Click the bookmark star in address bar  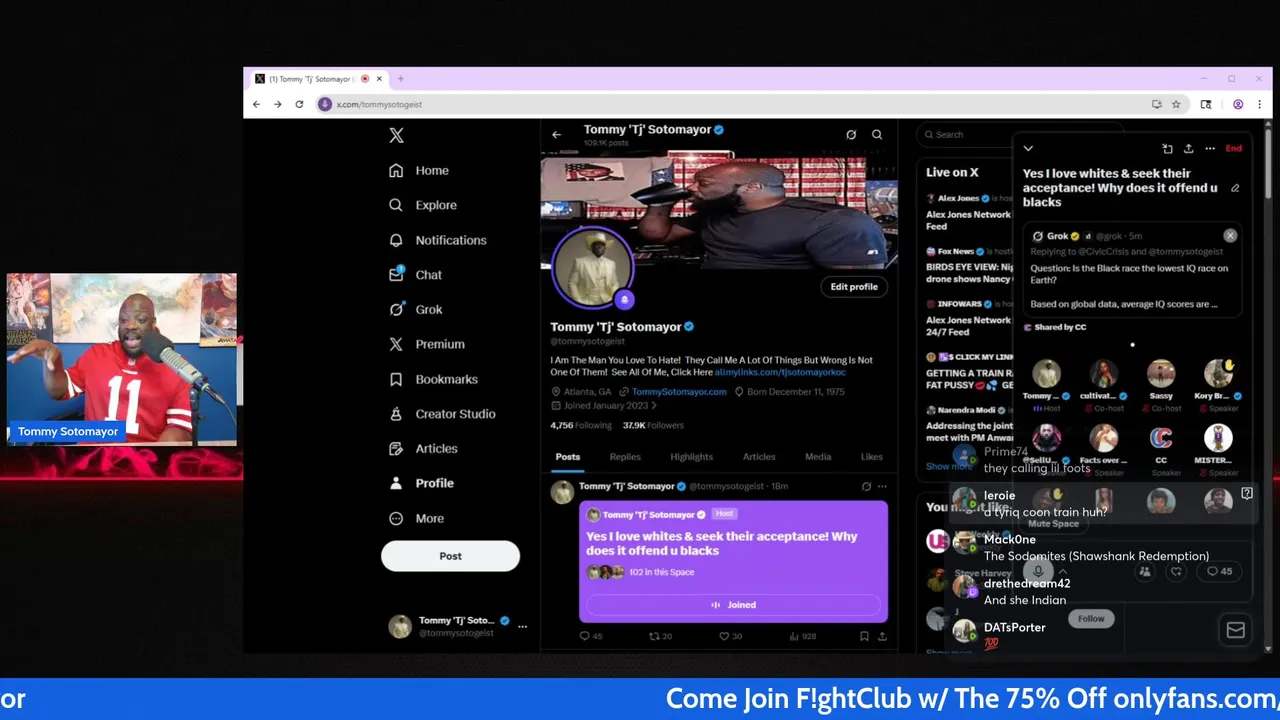pyautogui.click(x=1176, y=104)
